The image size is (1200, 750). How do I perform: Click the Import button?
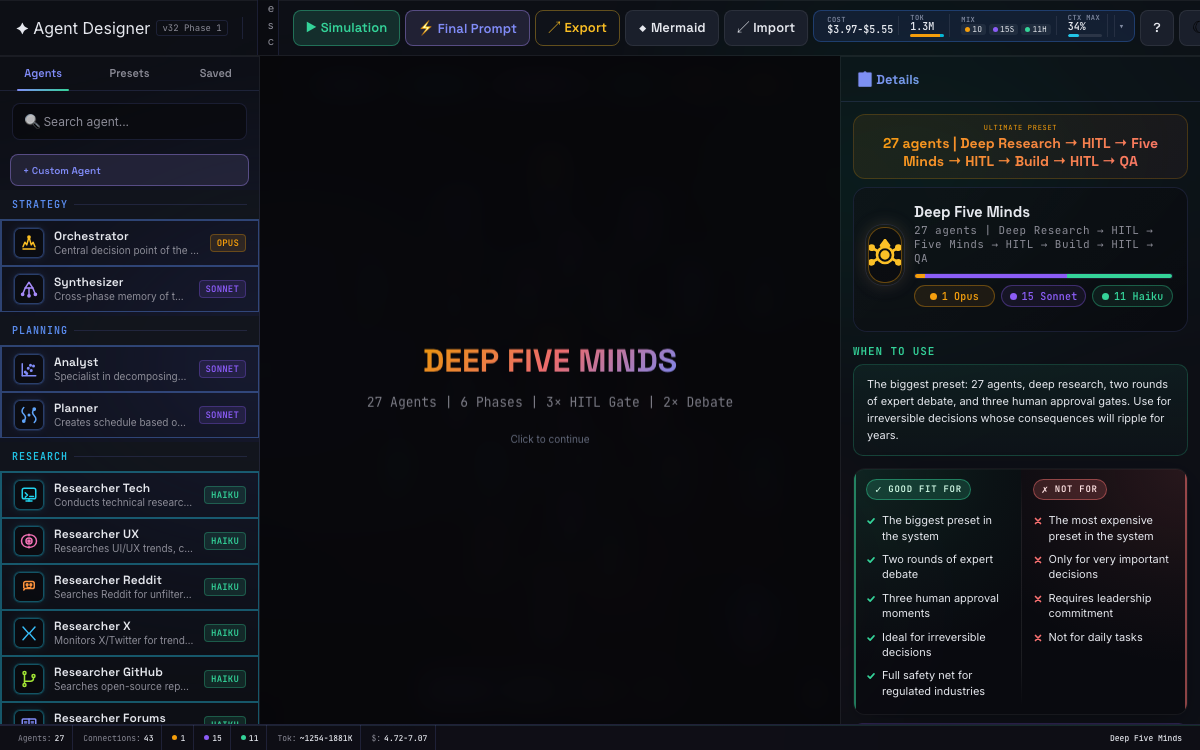click(x=765, y=28)
